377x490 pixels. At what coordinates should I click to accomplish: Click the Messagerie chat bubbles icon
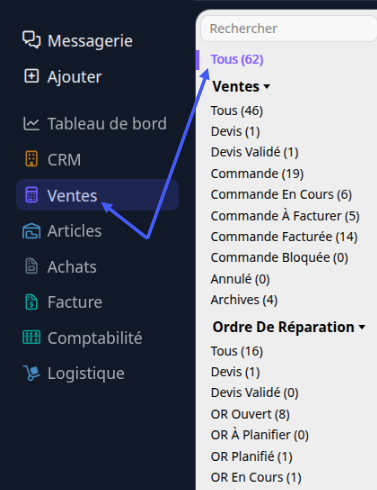coord(31,40)
